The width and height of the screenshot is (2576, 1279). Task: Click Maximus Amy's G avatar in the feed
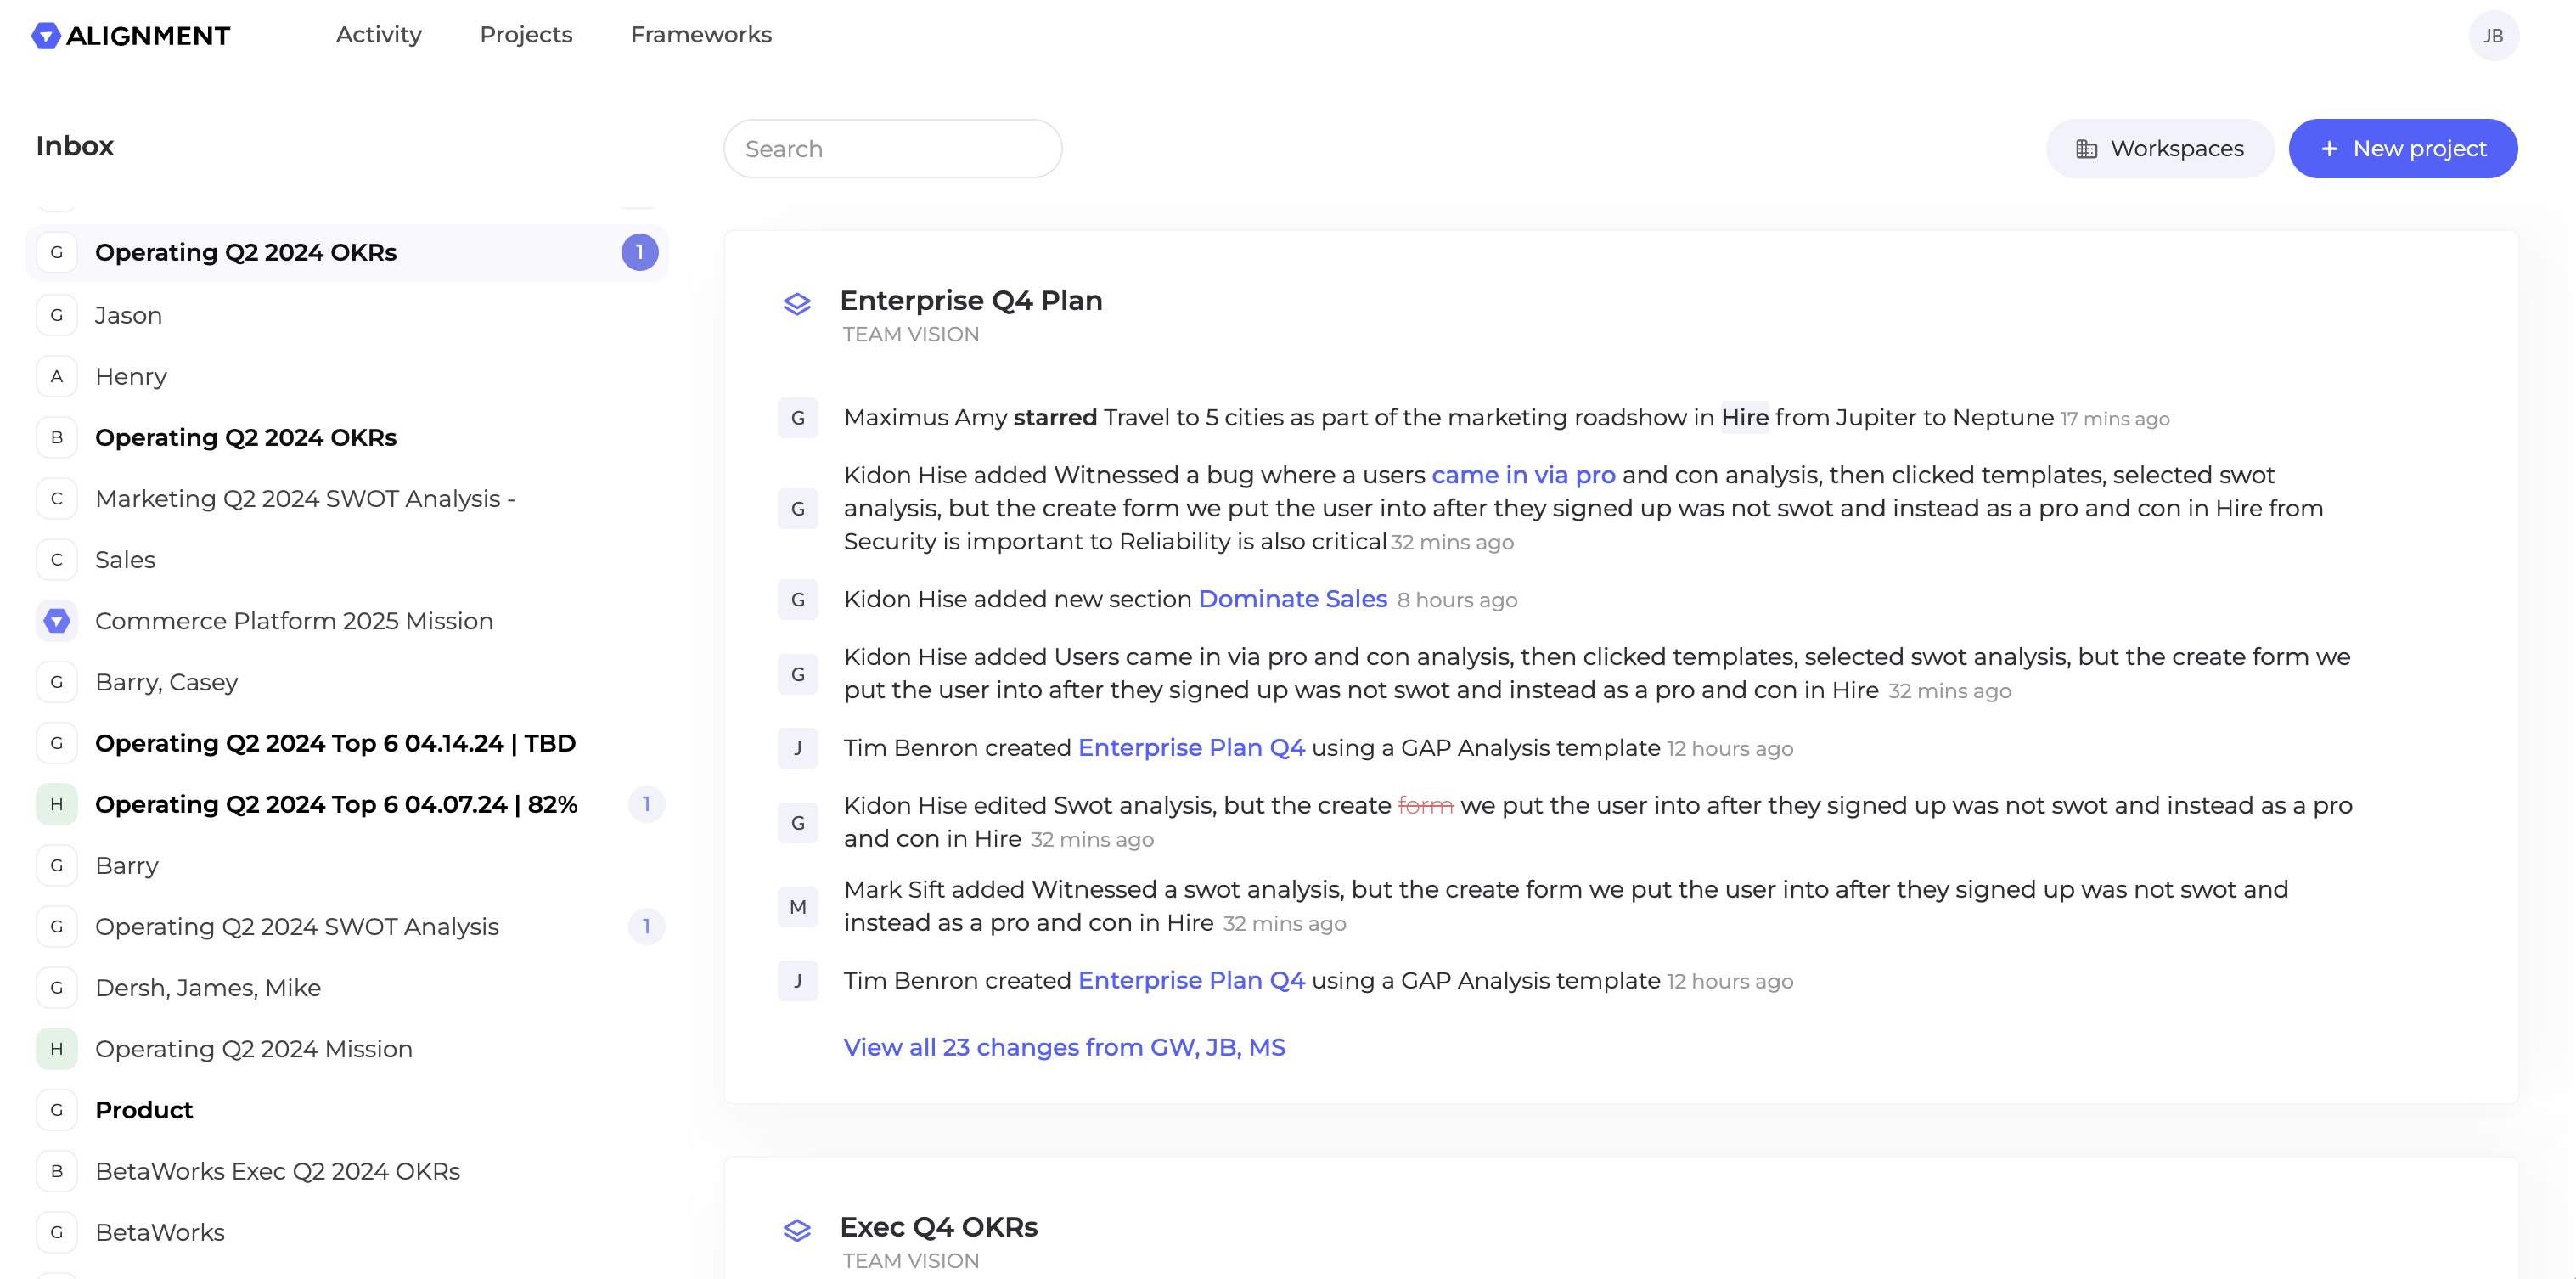click(797, 418)
